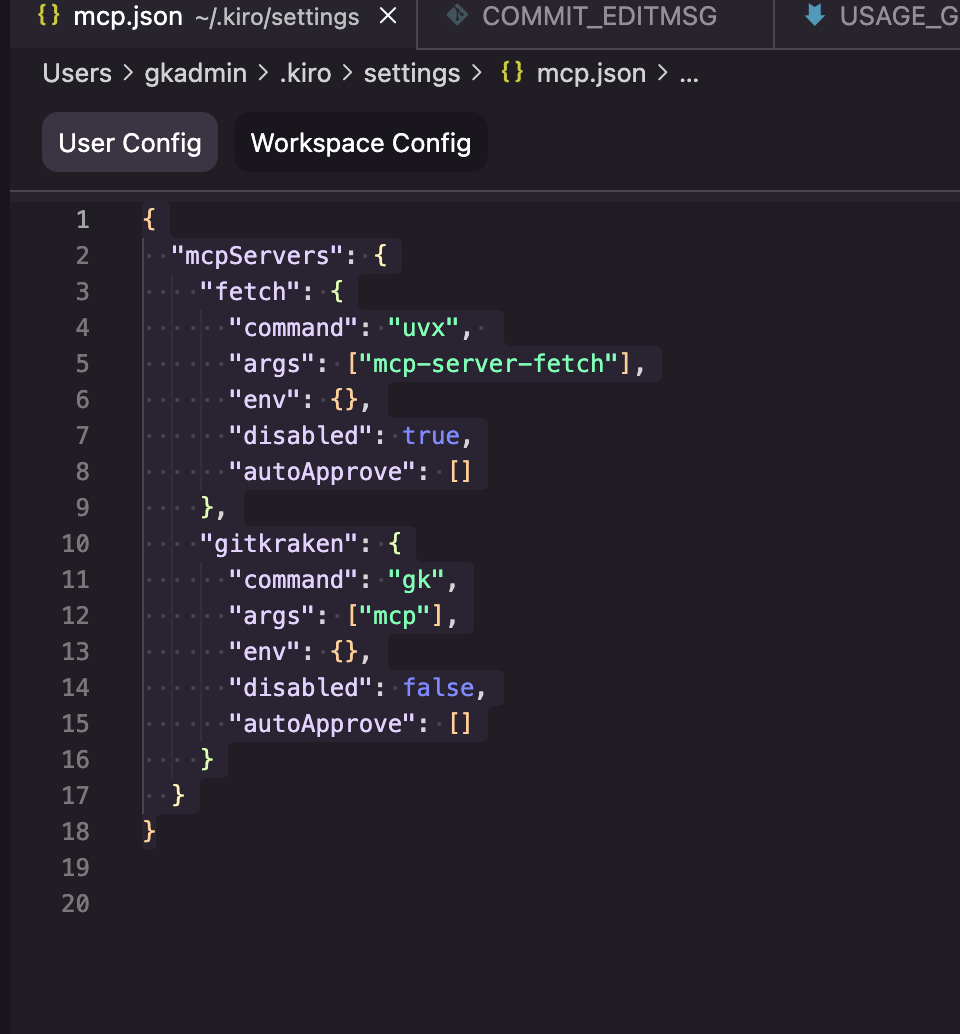The height and width of the screenshot is (1034, 960).
Task: Open the COMMIT_EDITMSG tab
Action: coord(594,16)
